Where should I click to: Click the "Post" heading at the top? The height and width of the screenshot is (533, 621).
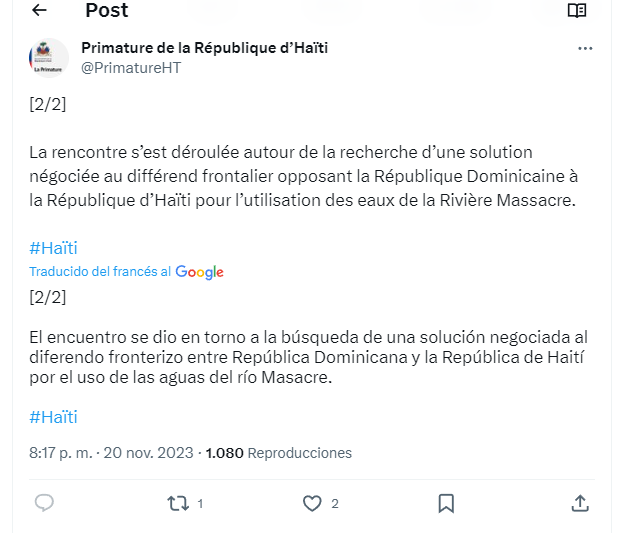[107, 11]
